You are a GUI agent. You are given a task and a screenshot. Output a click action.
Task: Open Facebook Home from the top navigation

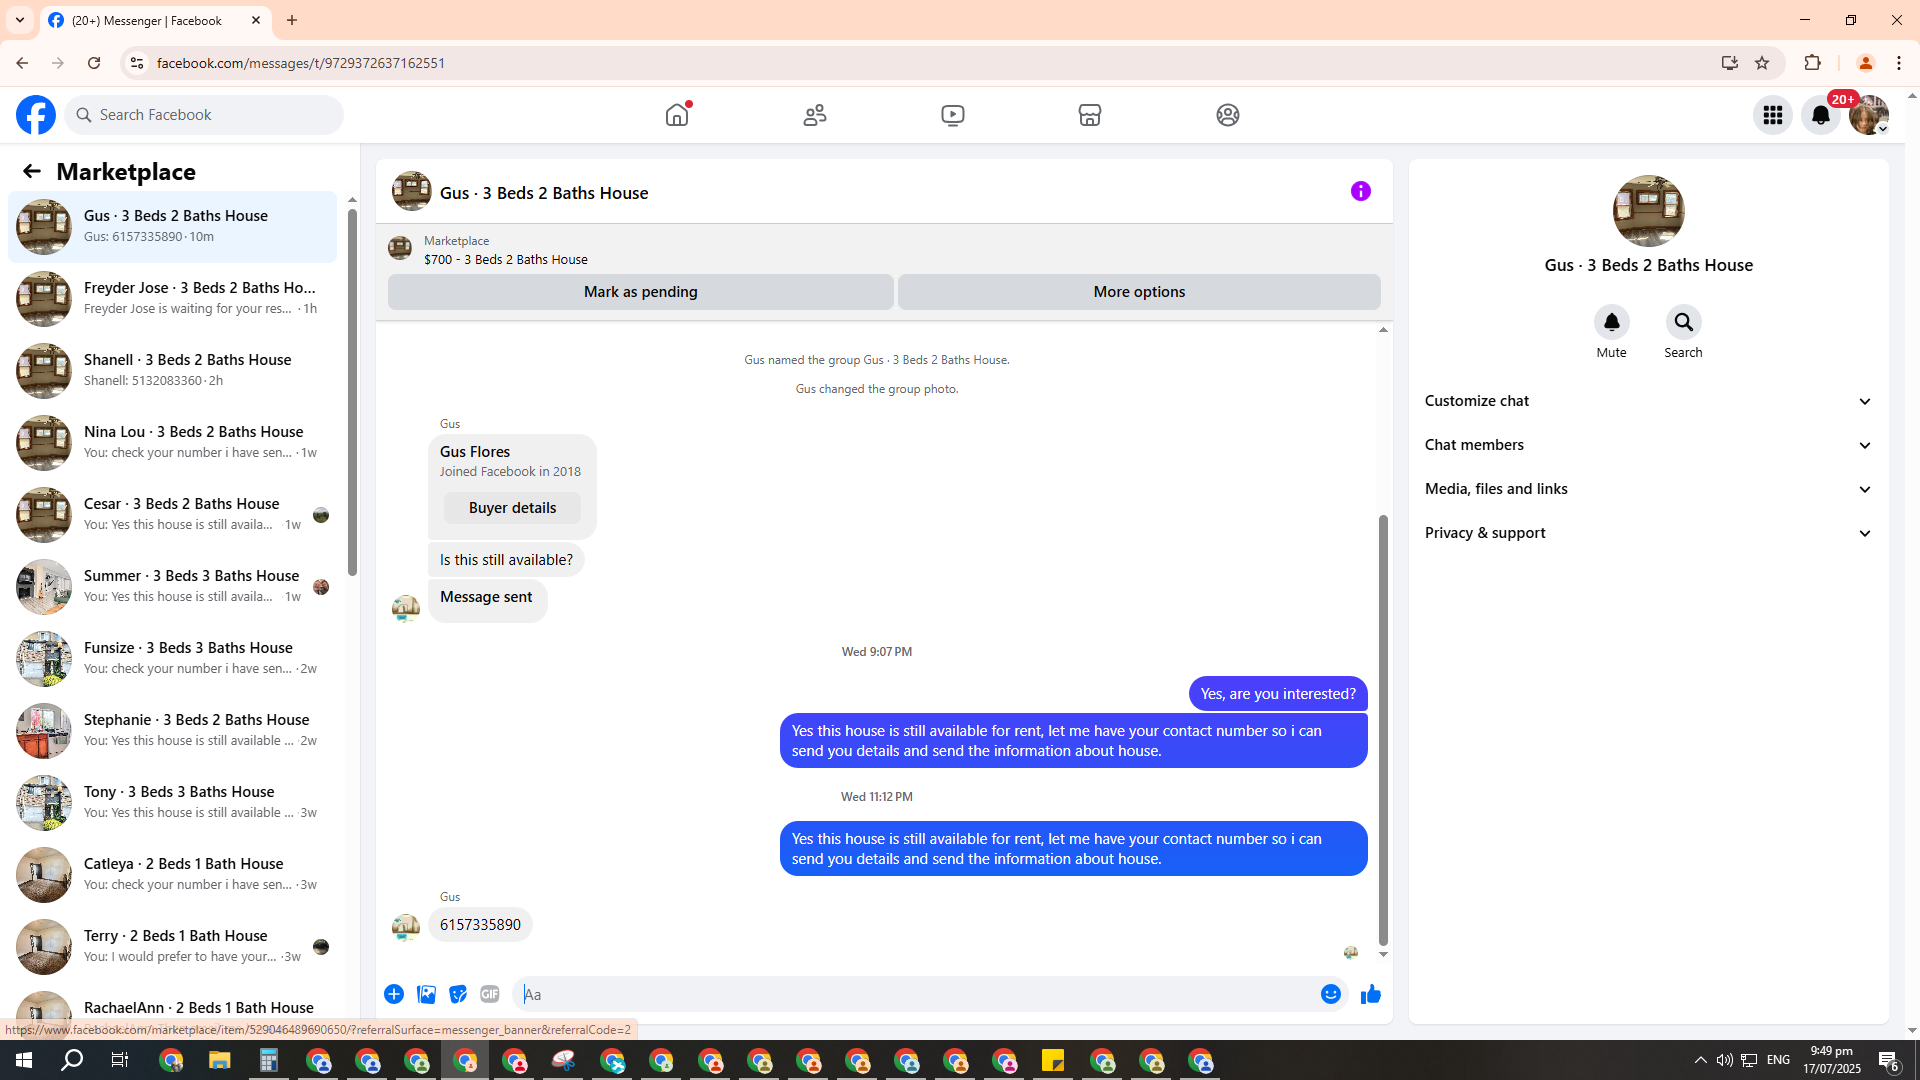(x=677, y=115)
